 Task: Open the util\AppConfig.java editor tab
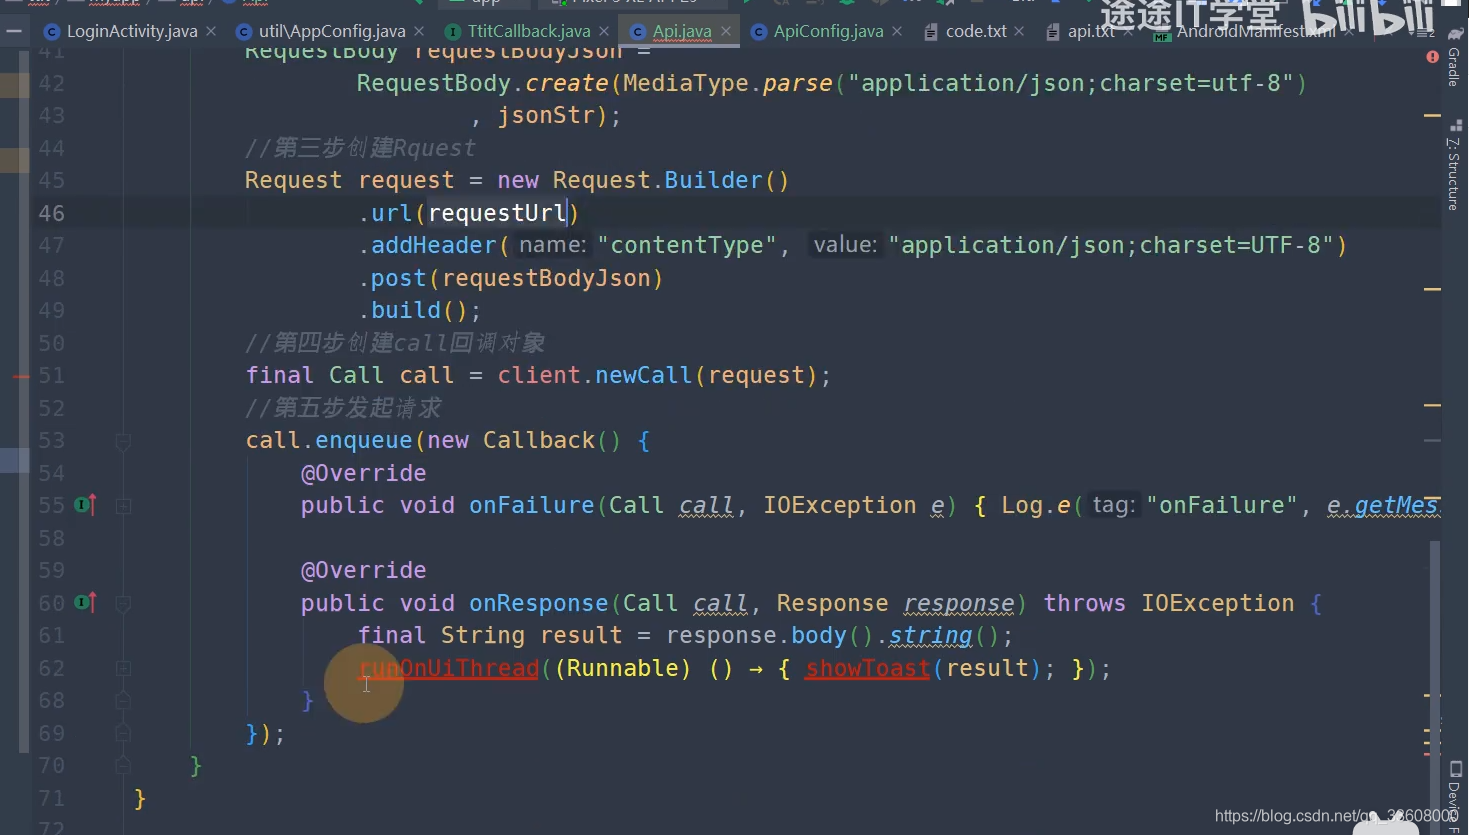pyautogui.click(x=331, y=31)
